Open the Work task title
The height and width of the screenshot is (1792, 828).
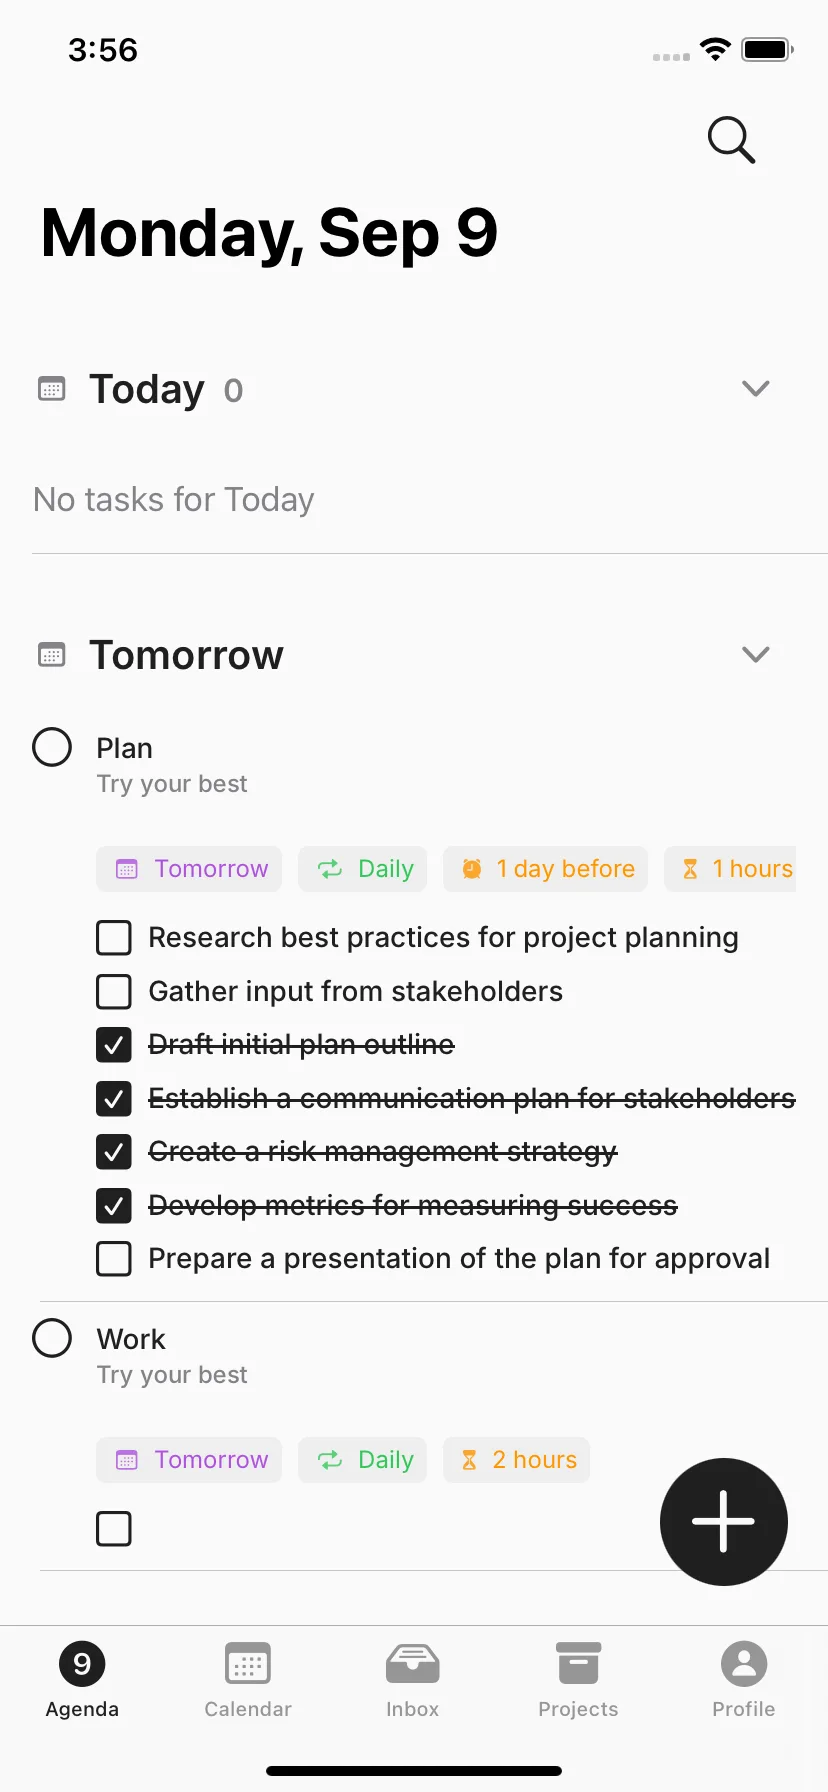[x=131, y=1339]
